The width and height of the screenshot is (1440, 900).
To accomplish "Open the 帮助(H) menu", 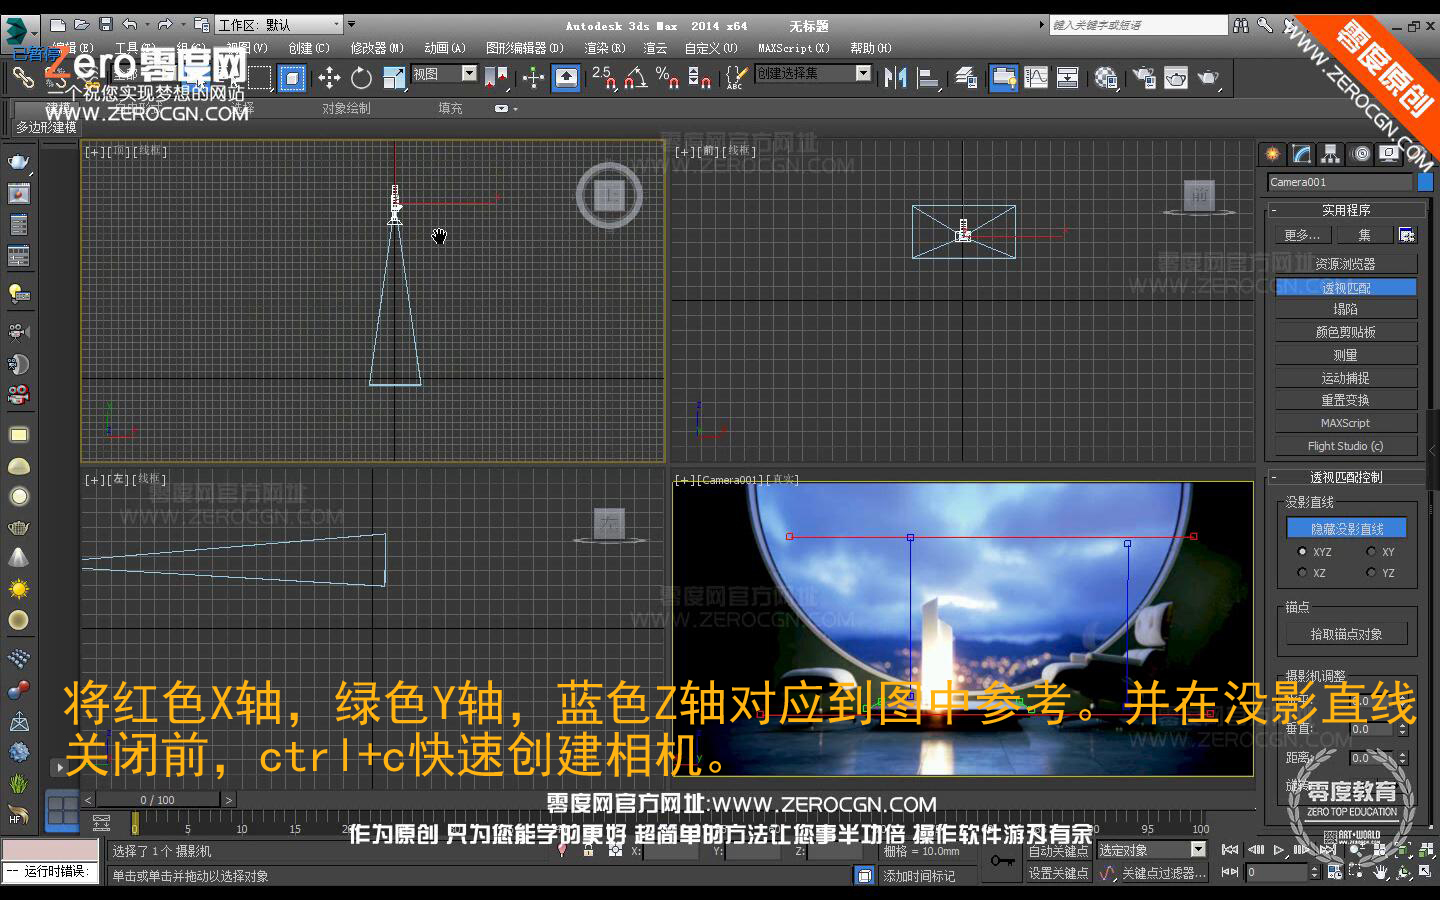I will click(871, 48).
